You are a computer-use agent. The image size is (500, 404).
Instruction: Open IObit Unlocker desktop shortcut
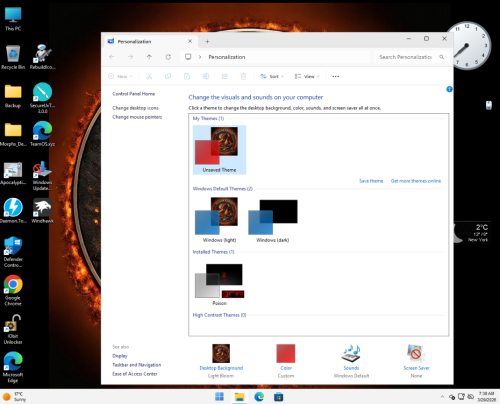(13, 329)
